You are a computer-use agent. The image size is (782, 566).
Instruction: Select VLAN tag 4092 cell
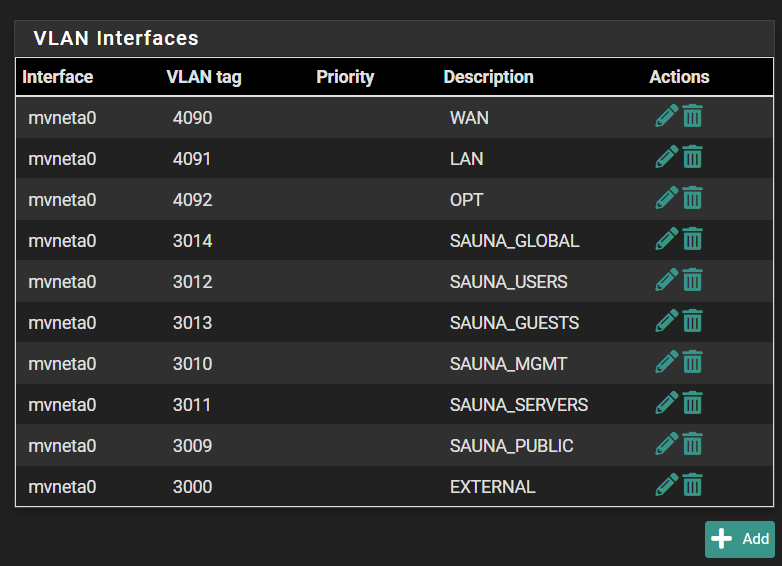[193, 200]
